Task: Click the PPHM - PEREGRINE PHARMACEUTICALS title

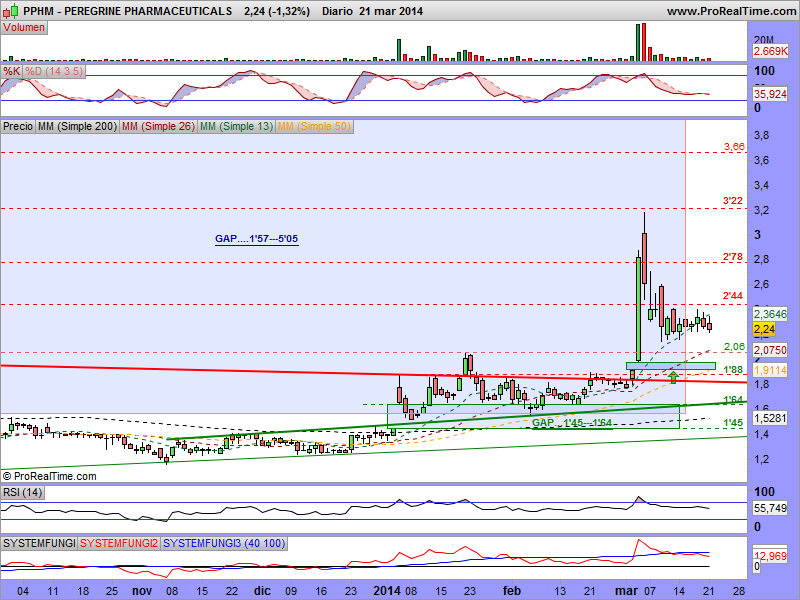Action: coord(128,11)
